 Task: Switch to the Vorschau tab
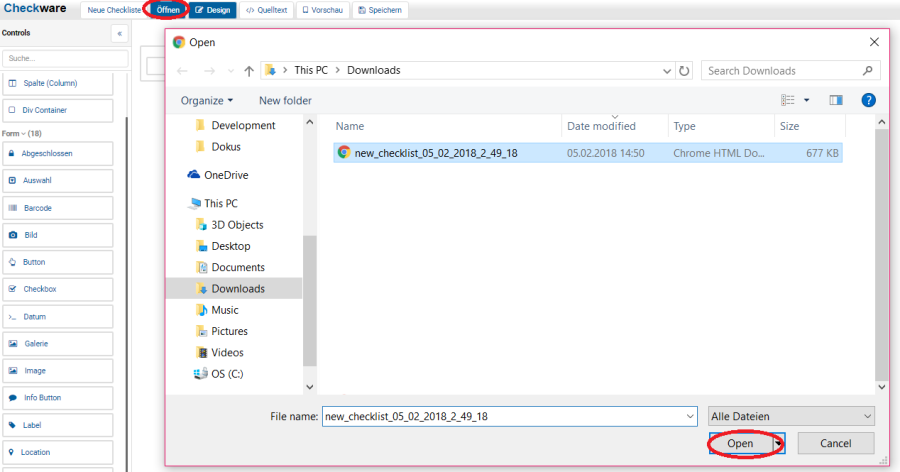click(x=323, y=10)
